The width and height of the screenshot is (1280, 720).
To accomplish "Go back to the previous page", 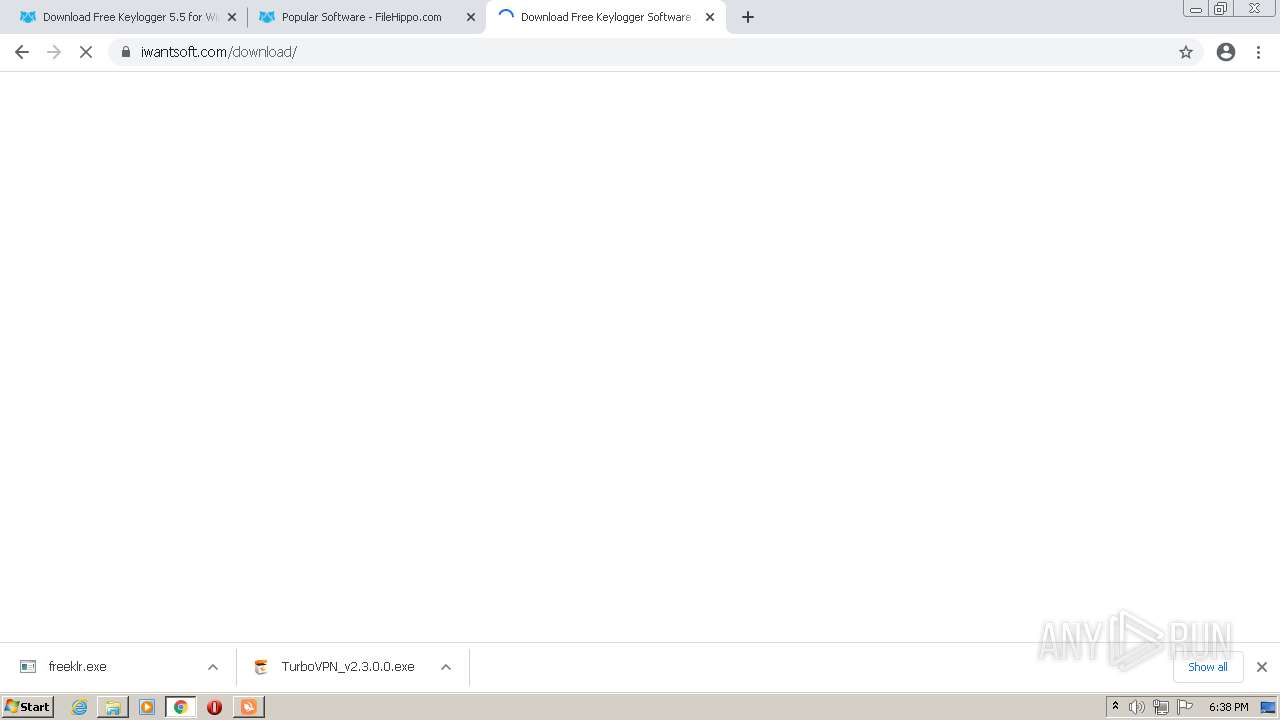I will click(x=22, y=52).
